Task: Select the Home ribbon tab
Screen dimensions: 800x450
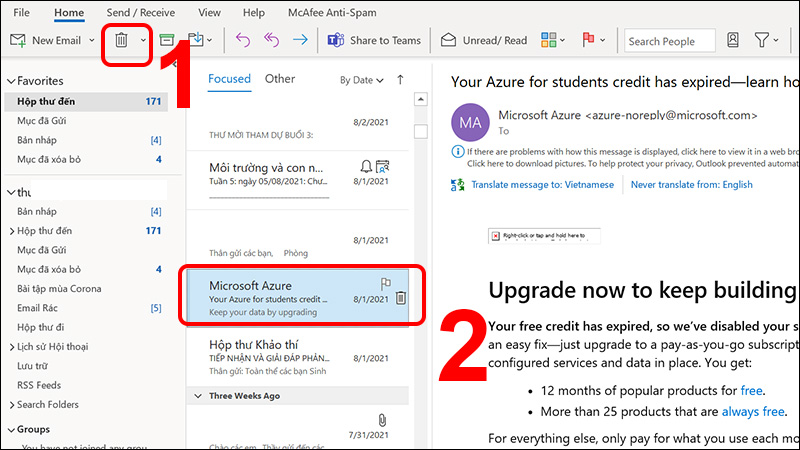Action: tap(69, 13)
